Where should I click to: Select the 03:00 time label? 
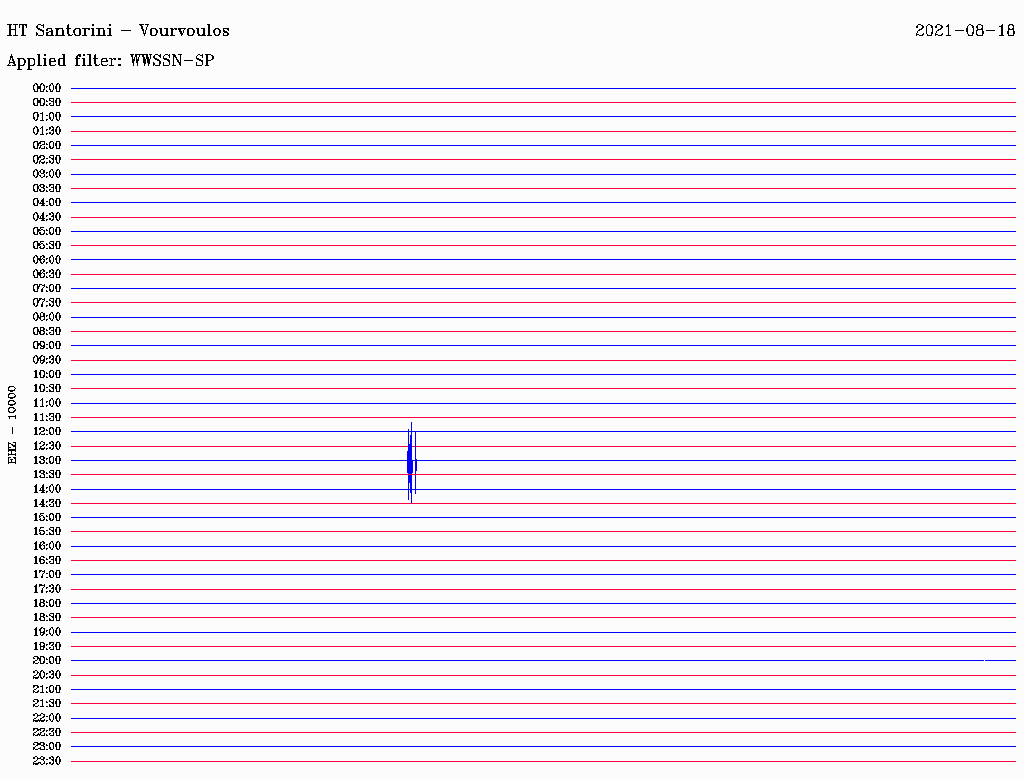tap(47, 174)
